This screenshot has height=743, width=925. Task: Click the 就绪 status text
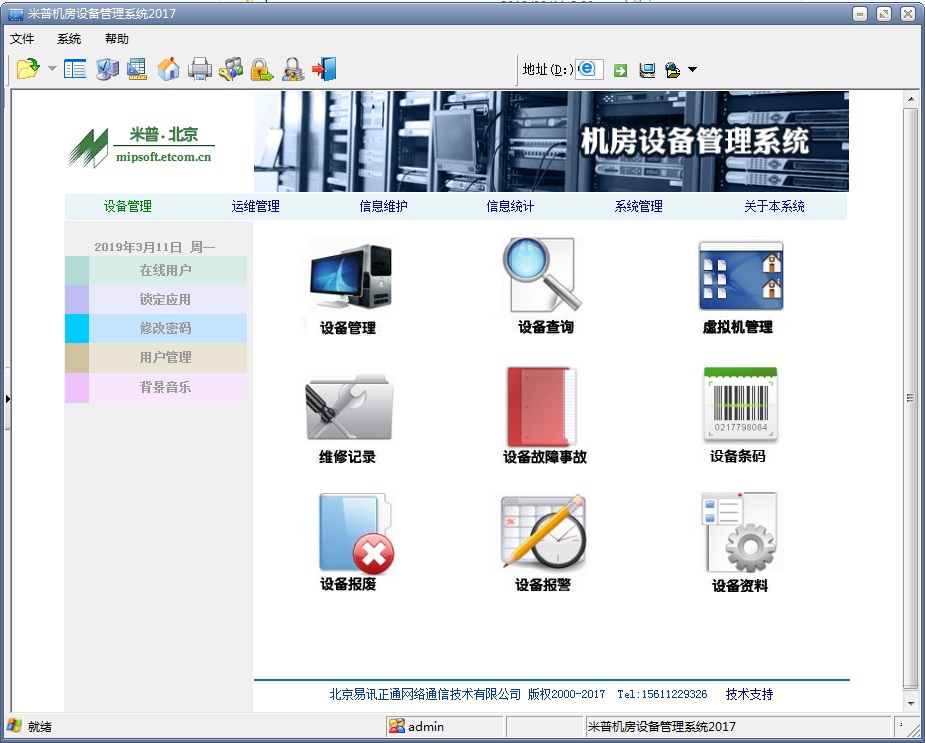click(40, 727)
